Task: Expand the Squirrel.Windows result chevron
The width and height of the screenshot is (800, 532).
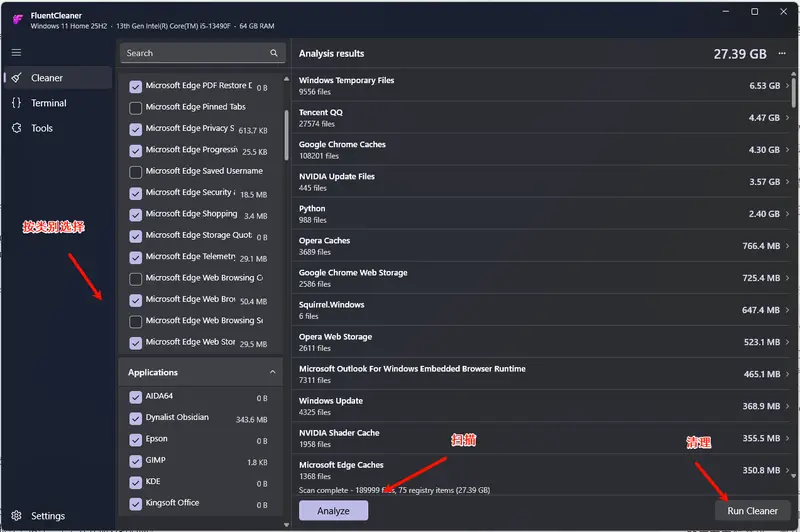Action: click(x=787, y=310)
